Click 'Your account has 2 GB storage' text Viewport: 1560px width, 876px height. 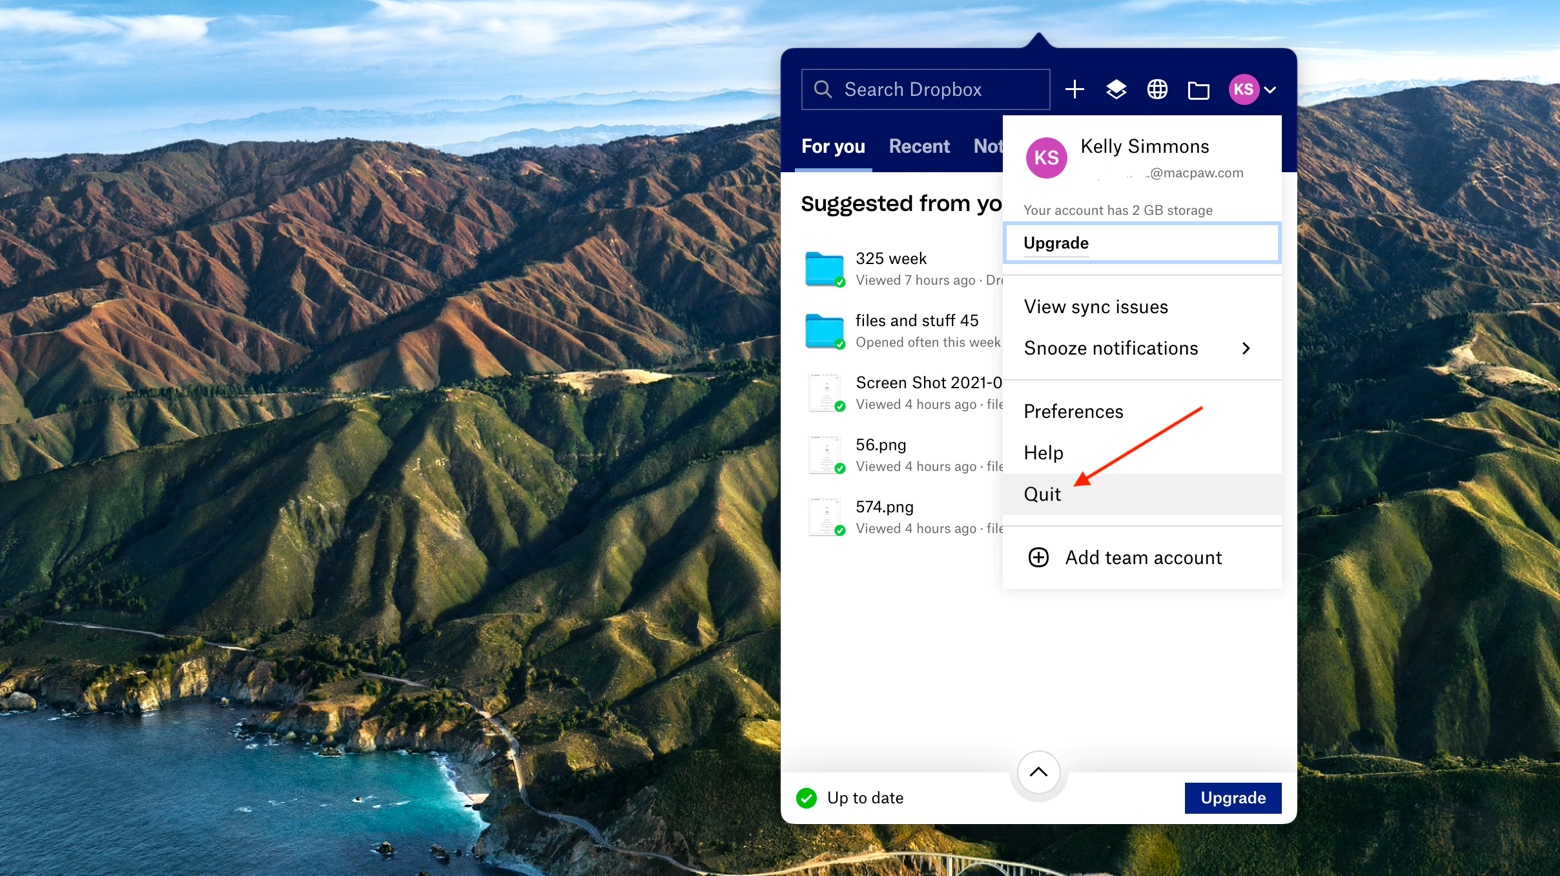click(1118, 210)
